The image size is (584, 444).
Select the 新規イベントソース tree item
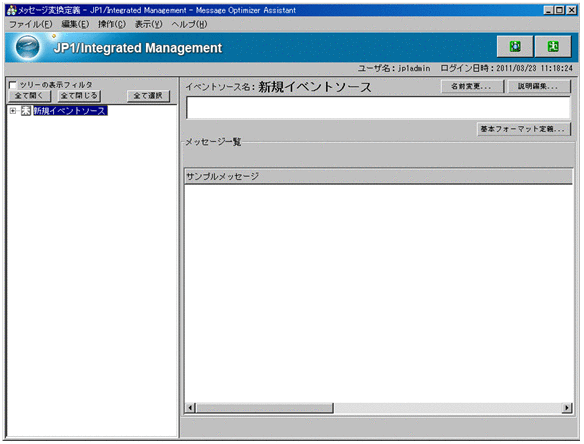click(70, 111)
